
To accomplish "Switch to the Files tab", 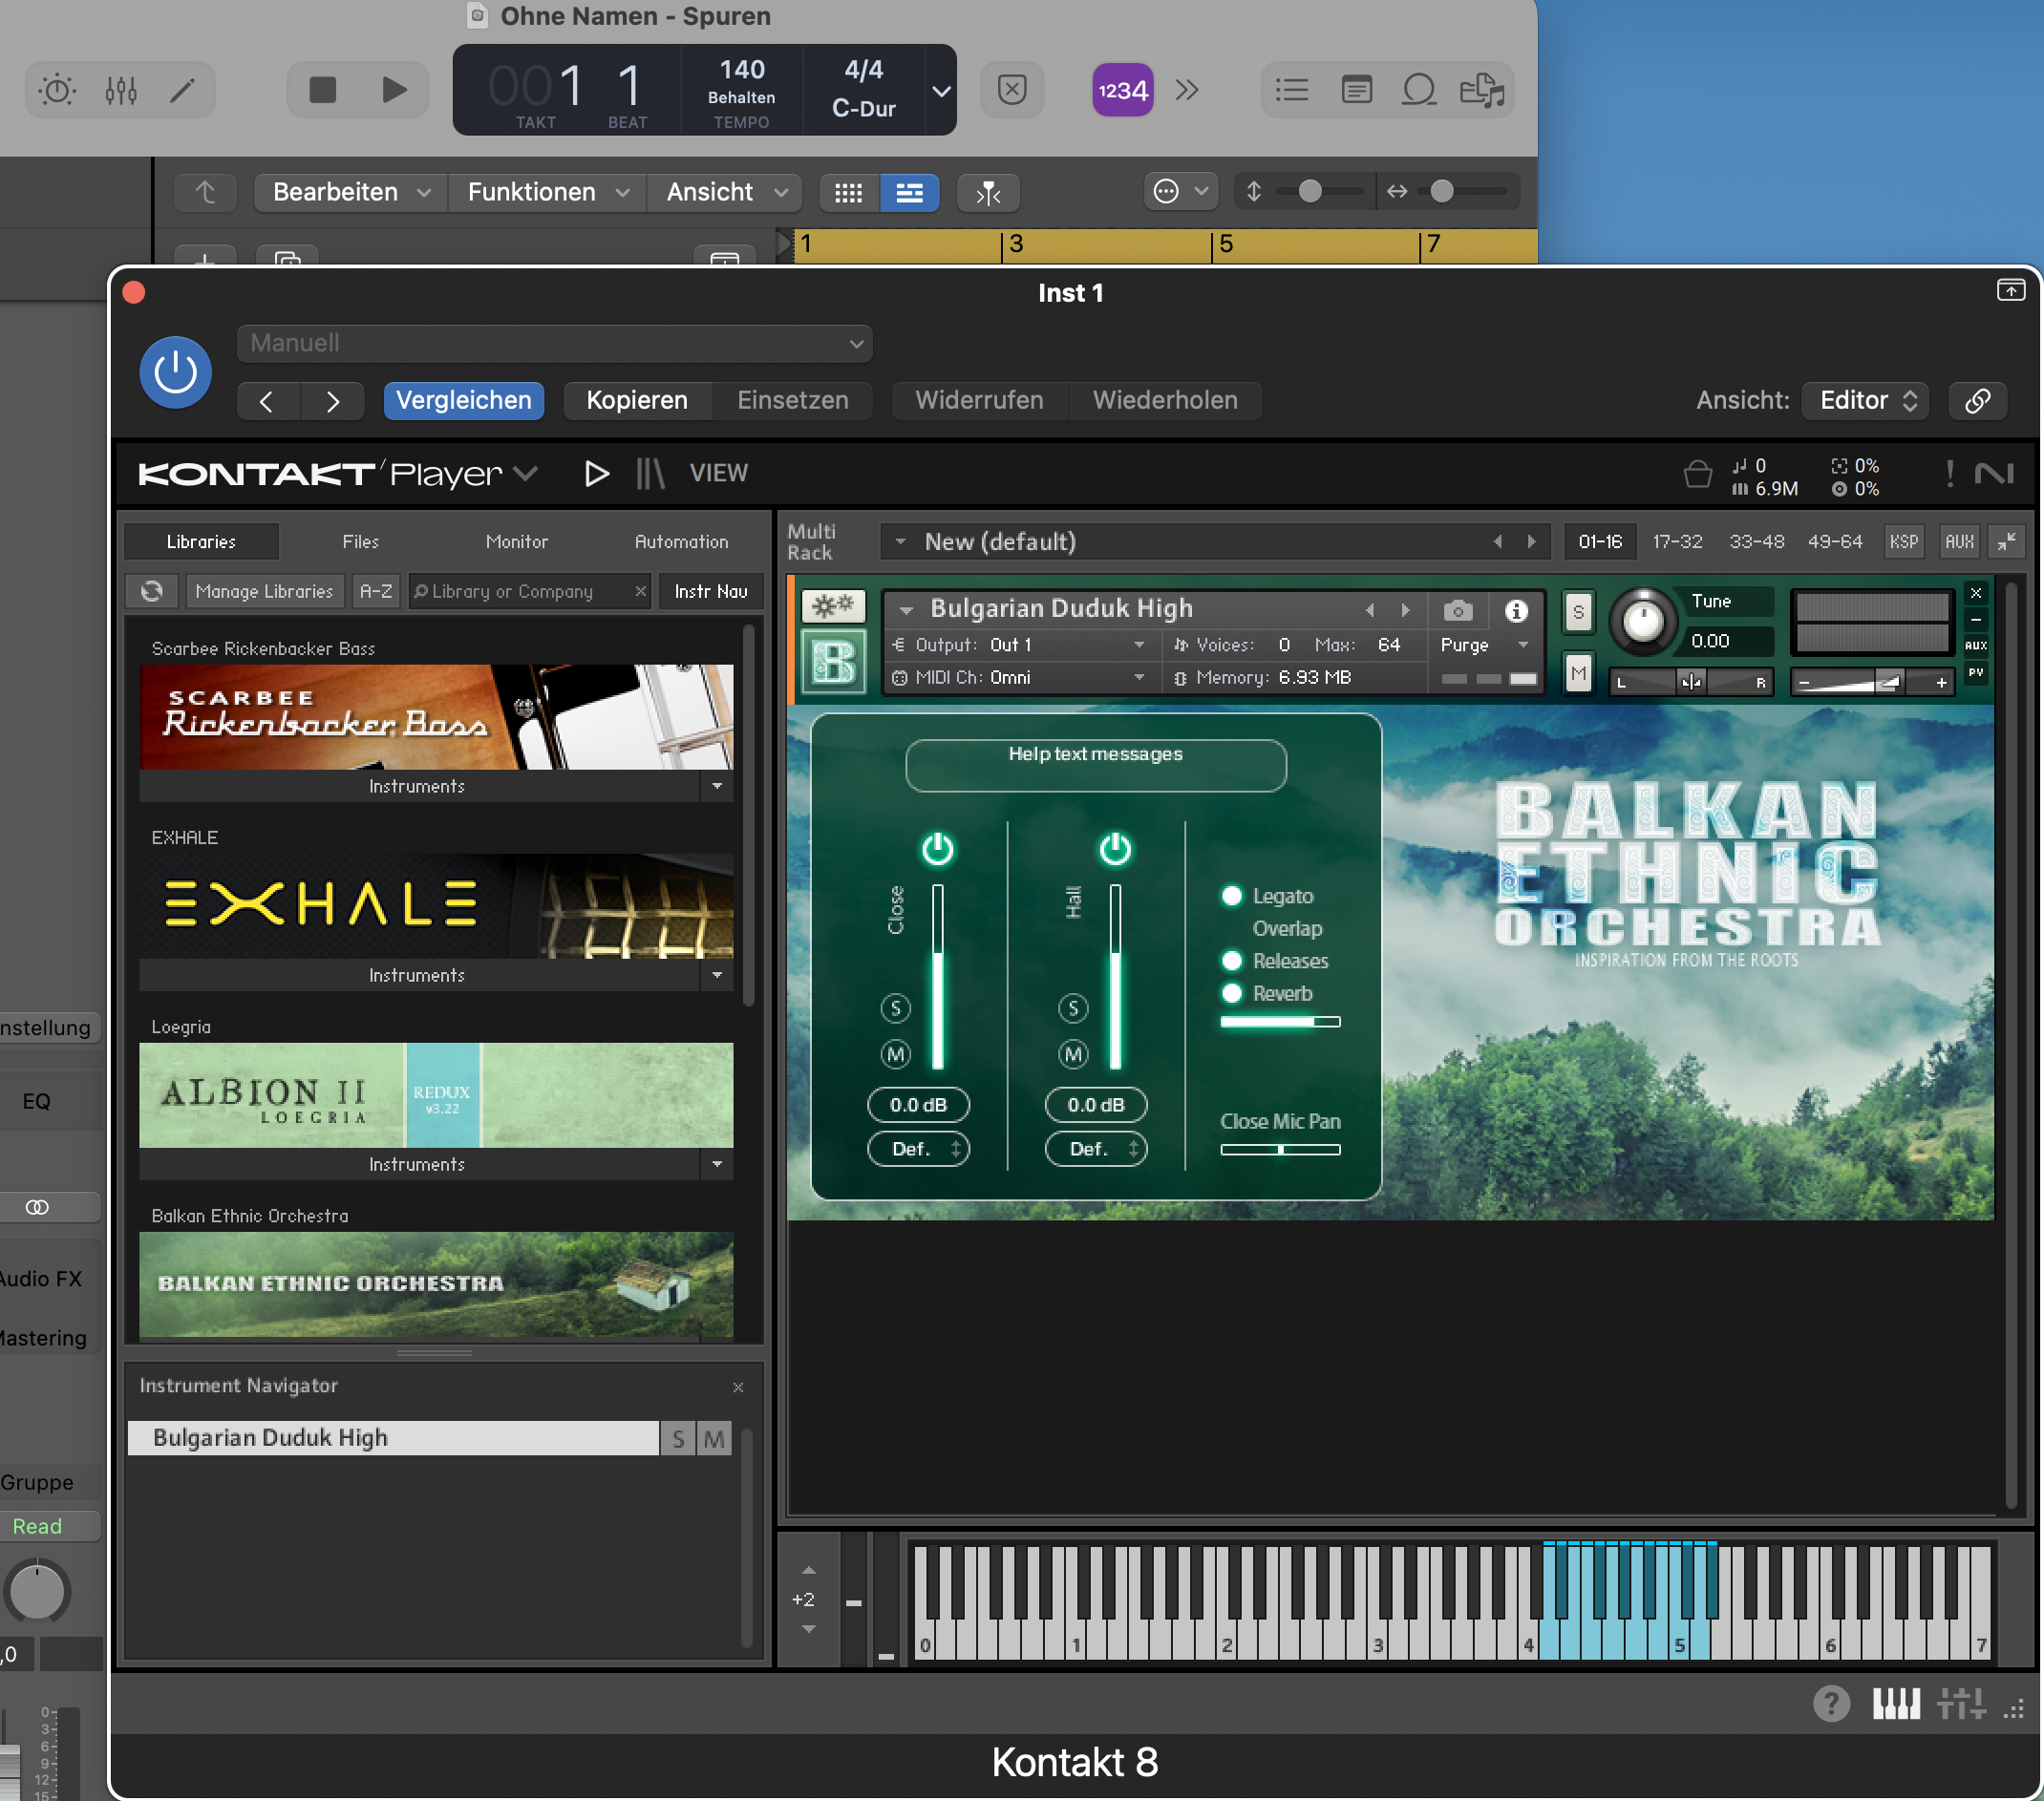I will (360, 542).
